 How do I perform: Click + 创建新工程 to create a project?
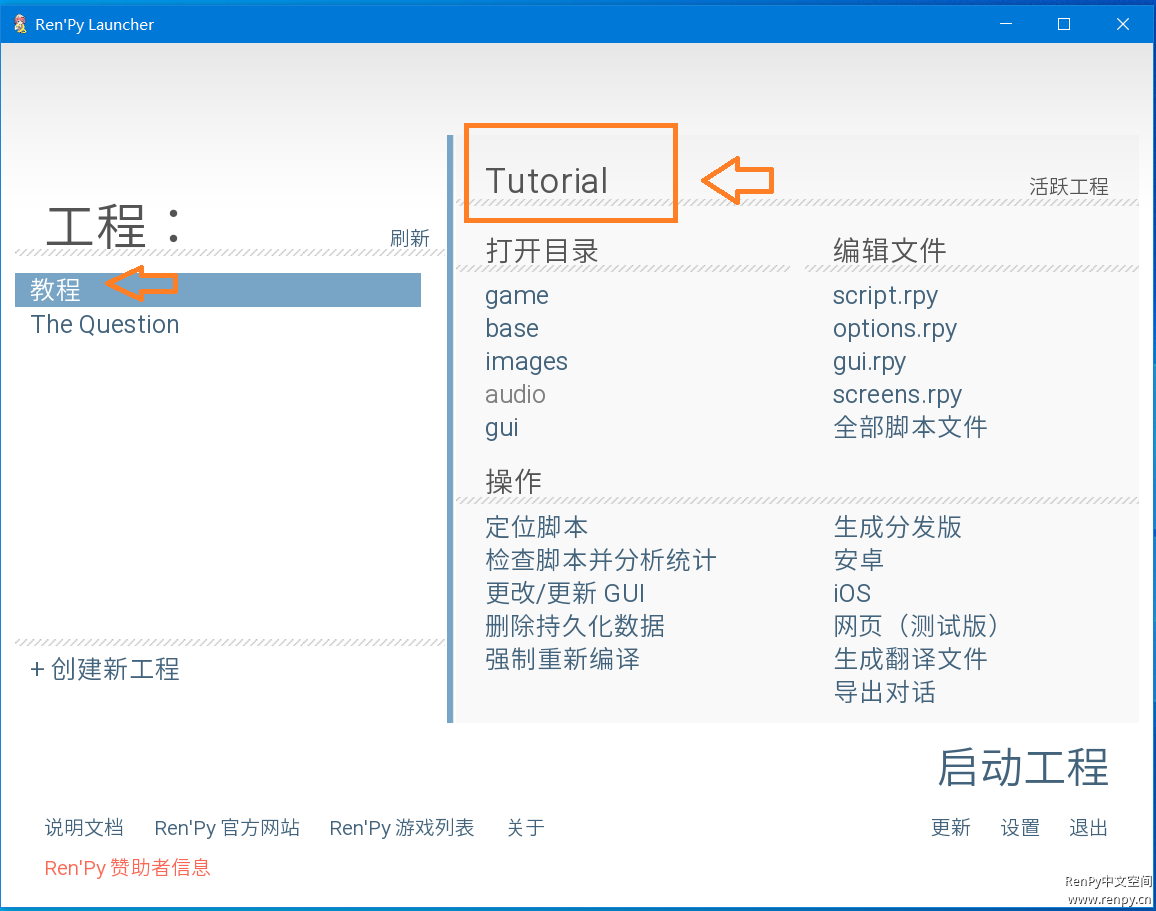105,669
